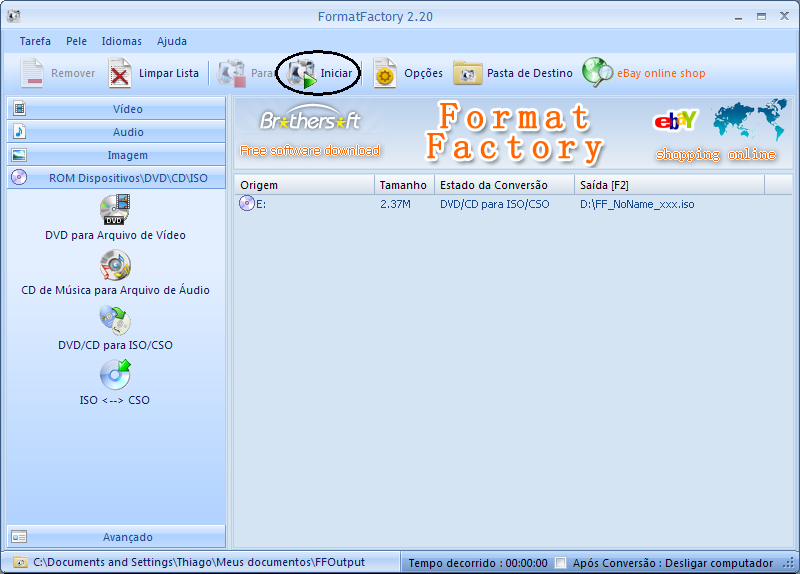Click the Iniciar green play icon
800x574 pixels.
[301, 74]
